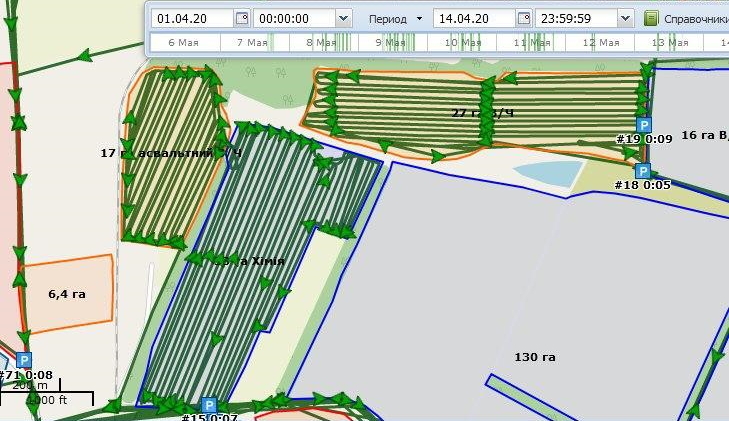This screenshot has height=421, width=729.
Task: Click the start date field 01.04.20
Action: [192, 18]
